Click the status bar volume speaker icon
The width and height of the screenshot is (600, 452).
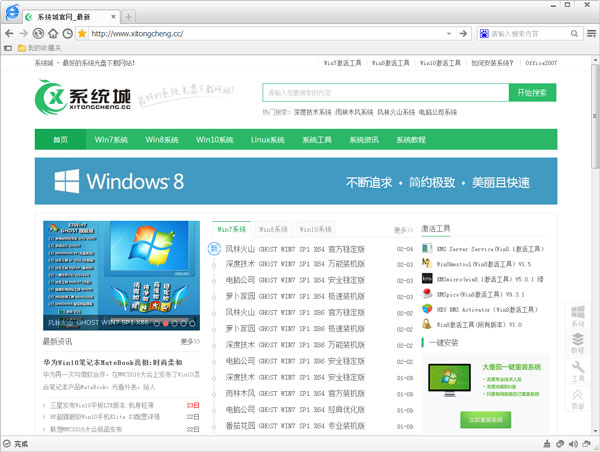(x=573, y=444)
